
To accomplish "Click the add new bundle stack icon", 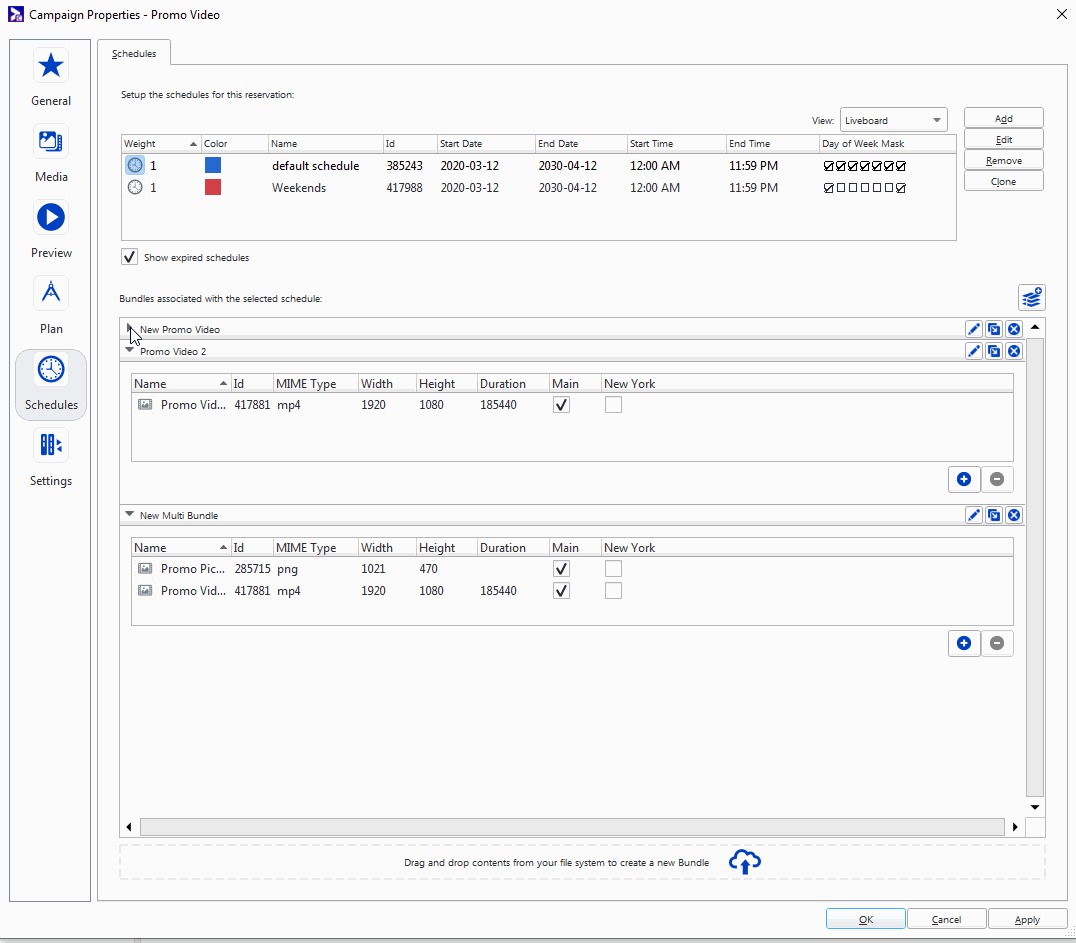I will [1031, 297].
